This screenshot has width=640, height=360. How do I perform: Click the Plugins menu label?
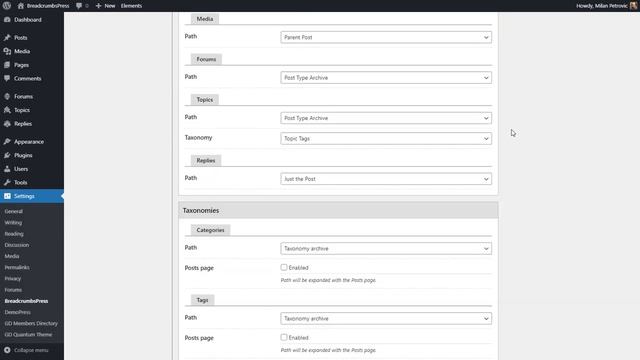click(x=23, y=155)
